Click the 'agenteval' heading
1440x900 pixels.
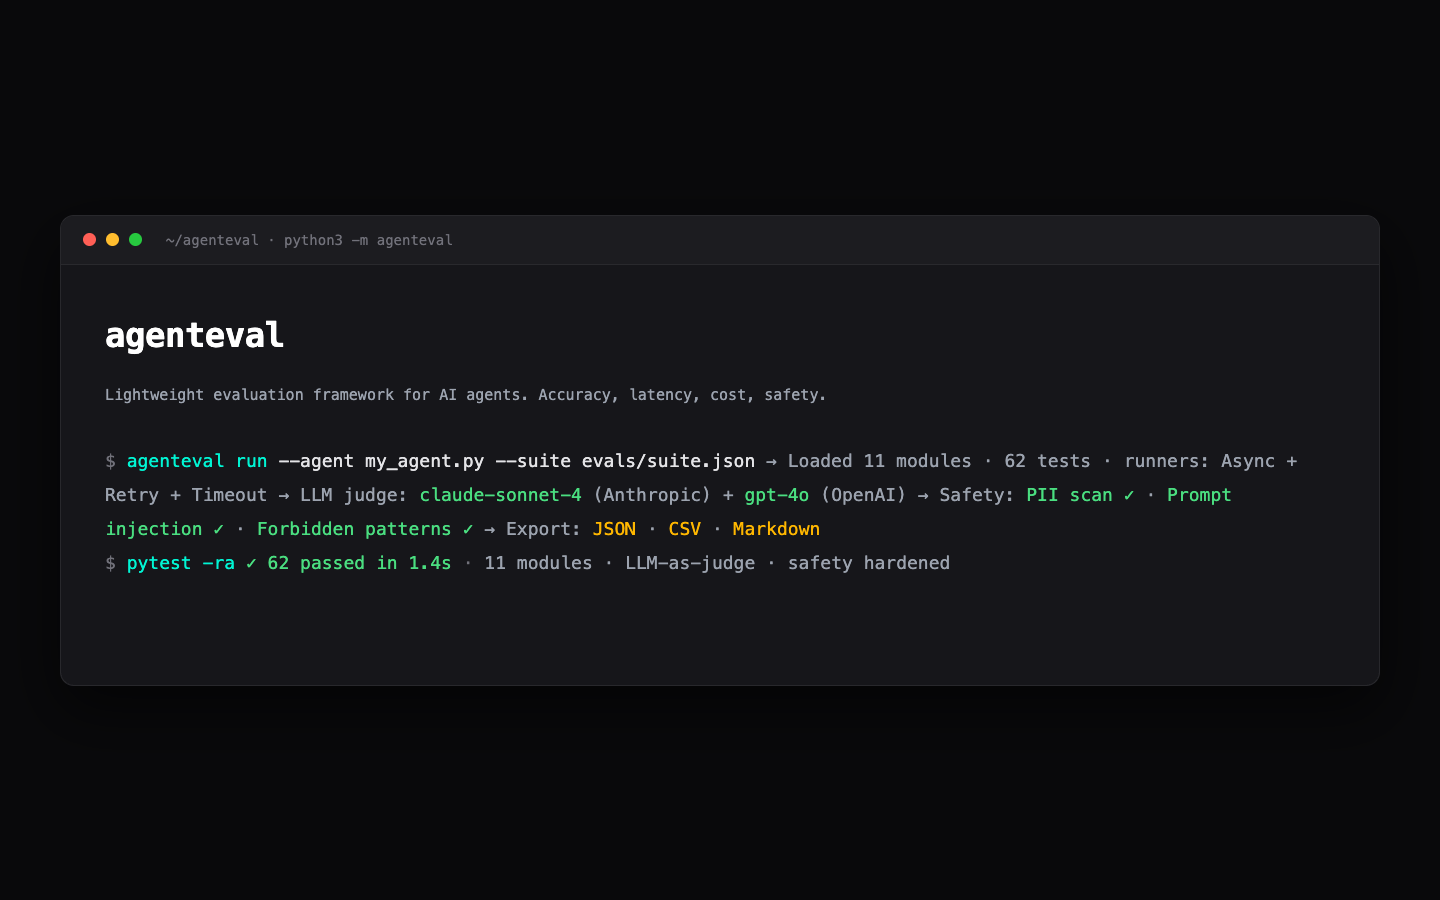[x=194, y=335]
